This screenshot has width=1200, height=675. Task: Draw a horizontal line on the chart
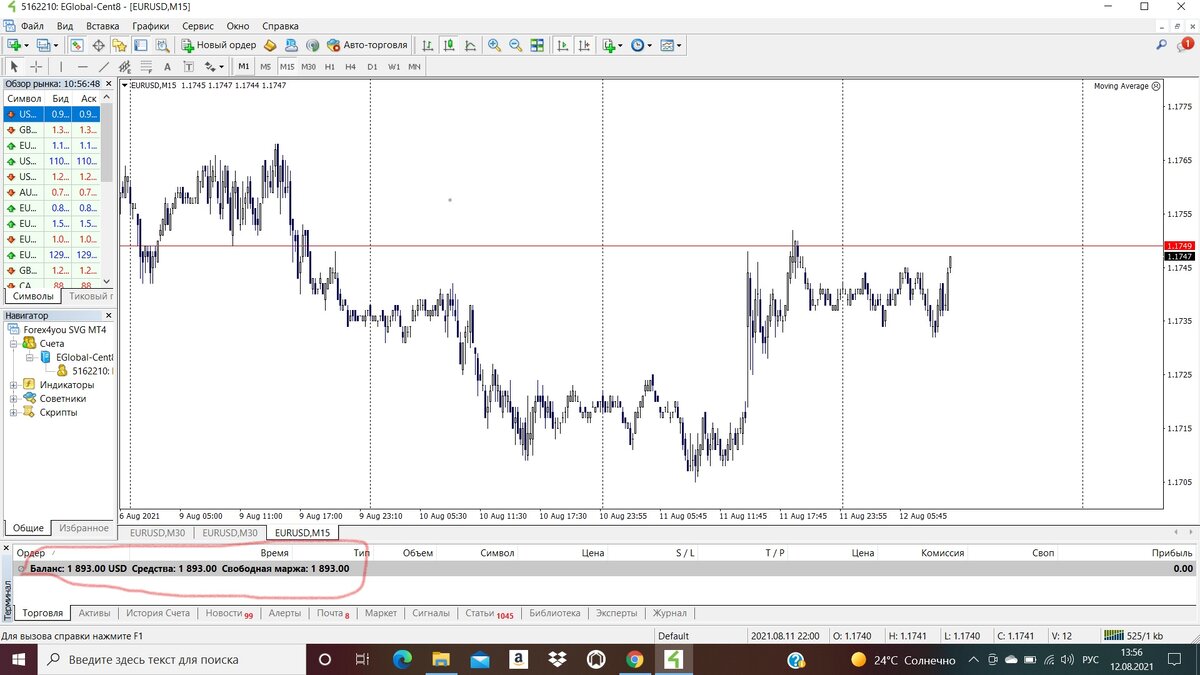[83, 67]
